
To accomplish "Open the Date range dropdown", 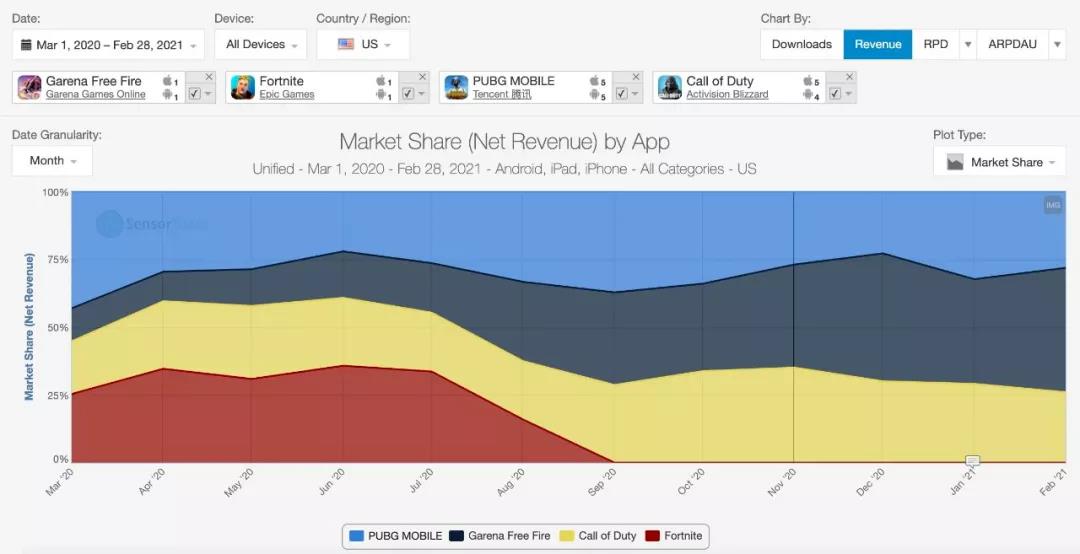I will [x=108, y=44].
